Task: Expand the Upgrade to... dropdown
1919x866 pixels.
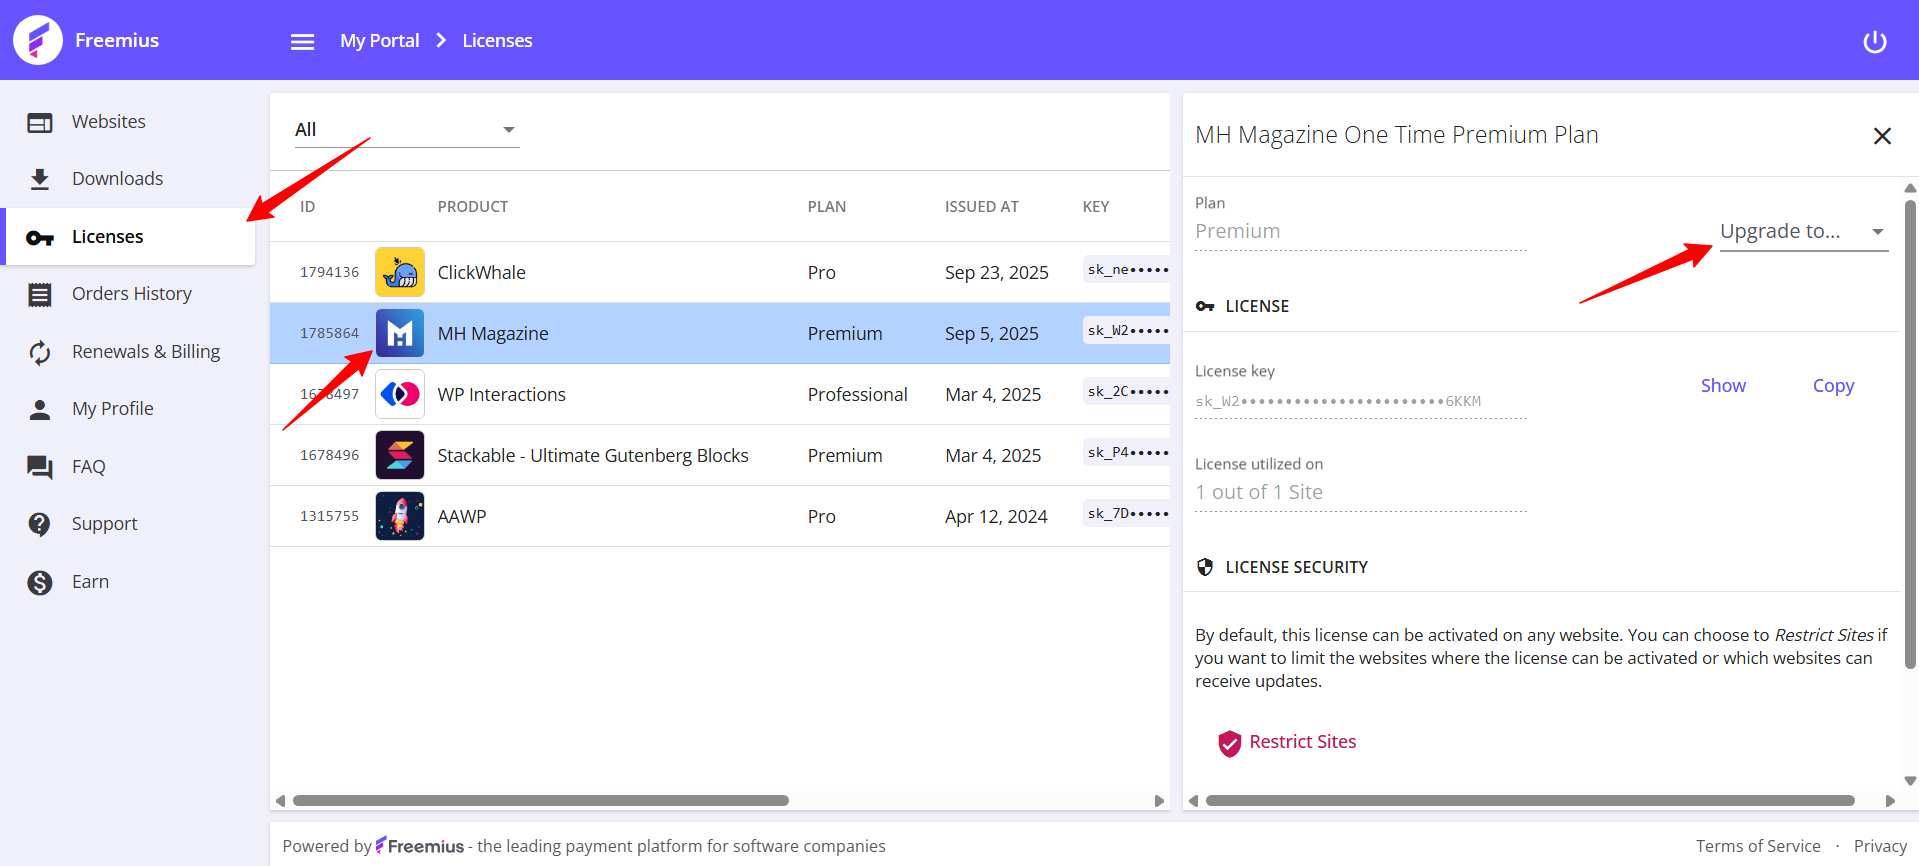Action: click(1802, 232)
